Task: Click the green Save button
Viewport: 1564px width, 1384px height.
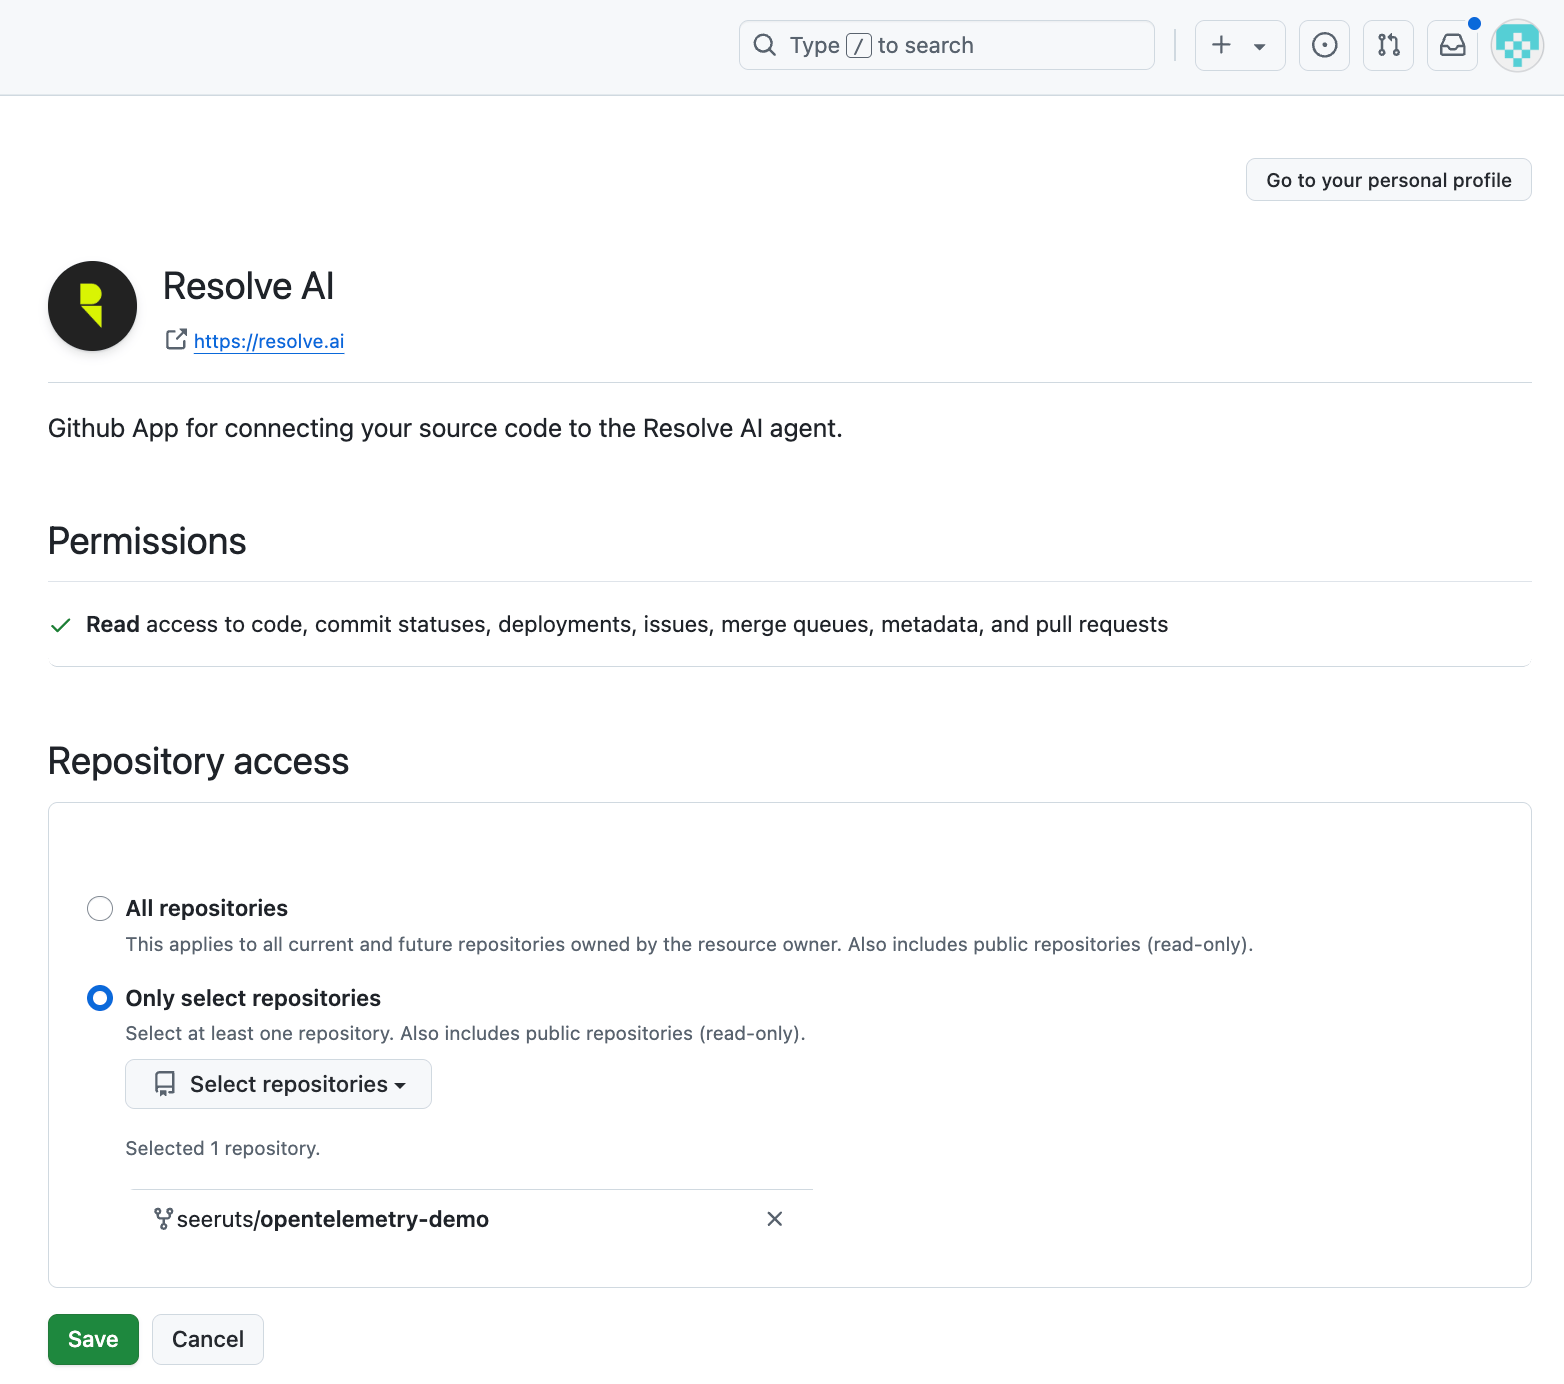Action: (x=93, y=1339)
